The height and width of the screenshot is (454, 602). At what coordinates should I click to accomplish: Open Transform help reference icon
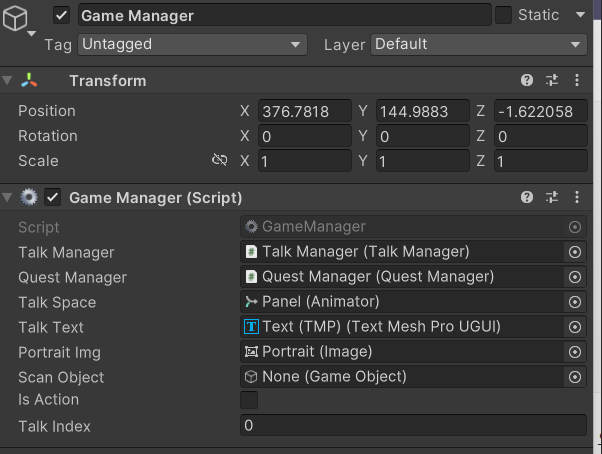pos(527,80)
